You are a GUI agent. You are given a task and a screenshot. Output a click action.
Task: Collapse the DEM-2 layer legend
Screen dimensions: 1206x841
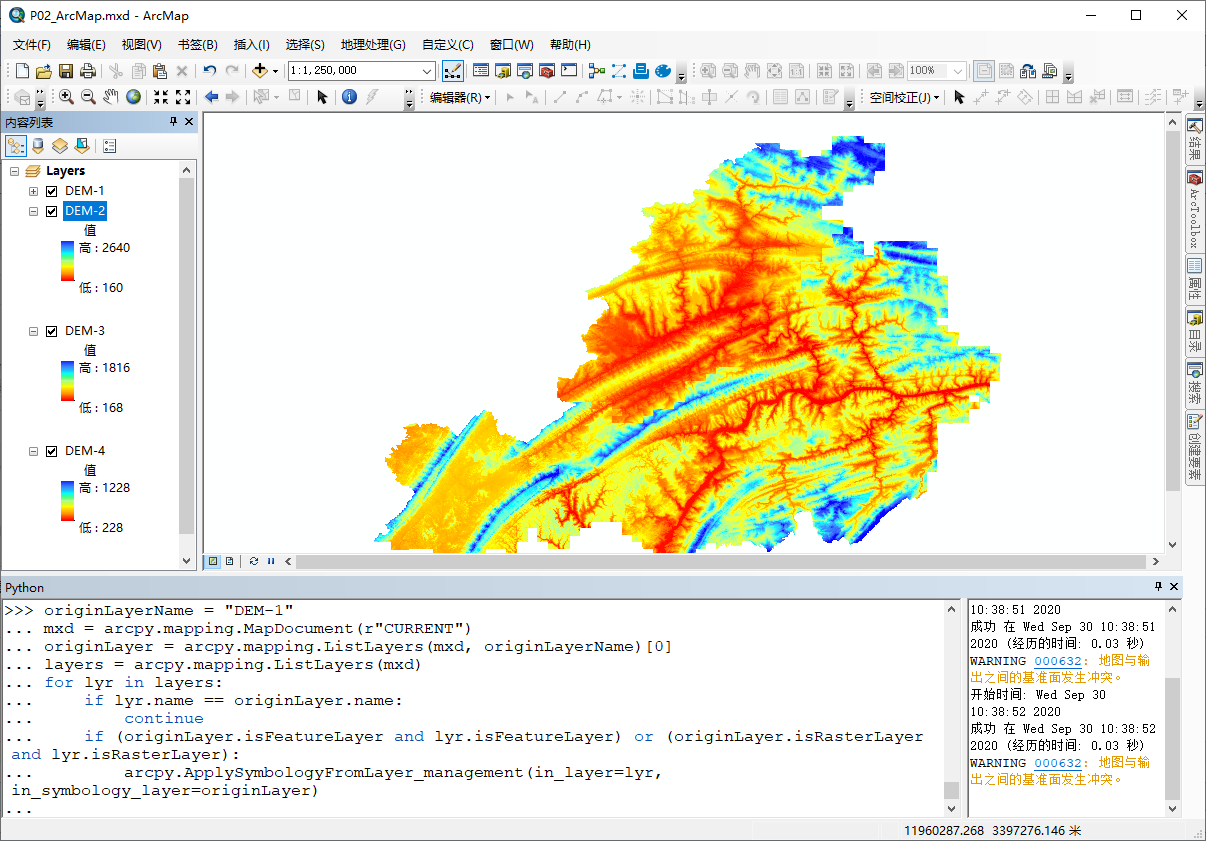click(x=34, y=211)
